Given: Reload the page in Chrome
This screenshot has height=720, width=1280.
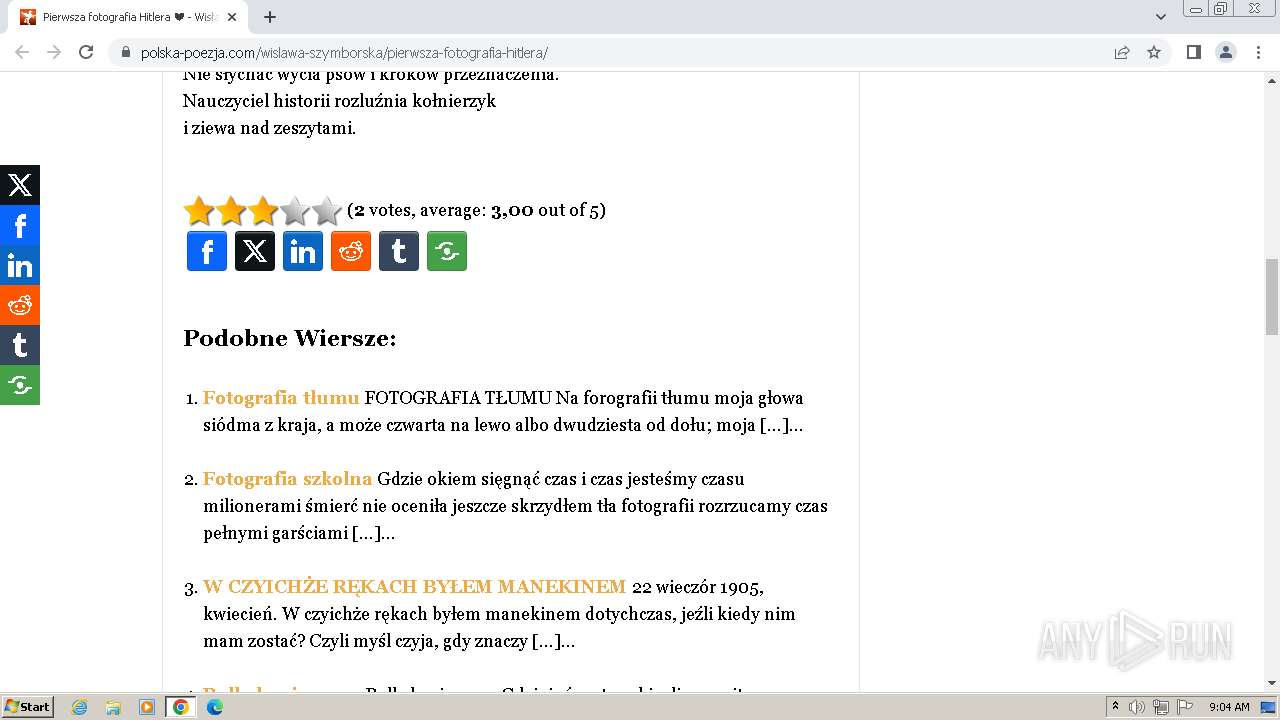Looking at the screenshot, I should coord(86,52).
